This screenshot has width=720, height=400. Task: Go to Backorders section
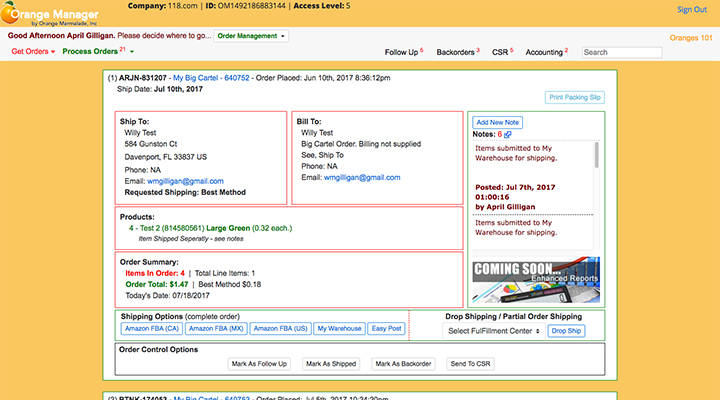[x=456, y=52]
